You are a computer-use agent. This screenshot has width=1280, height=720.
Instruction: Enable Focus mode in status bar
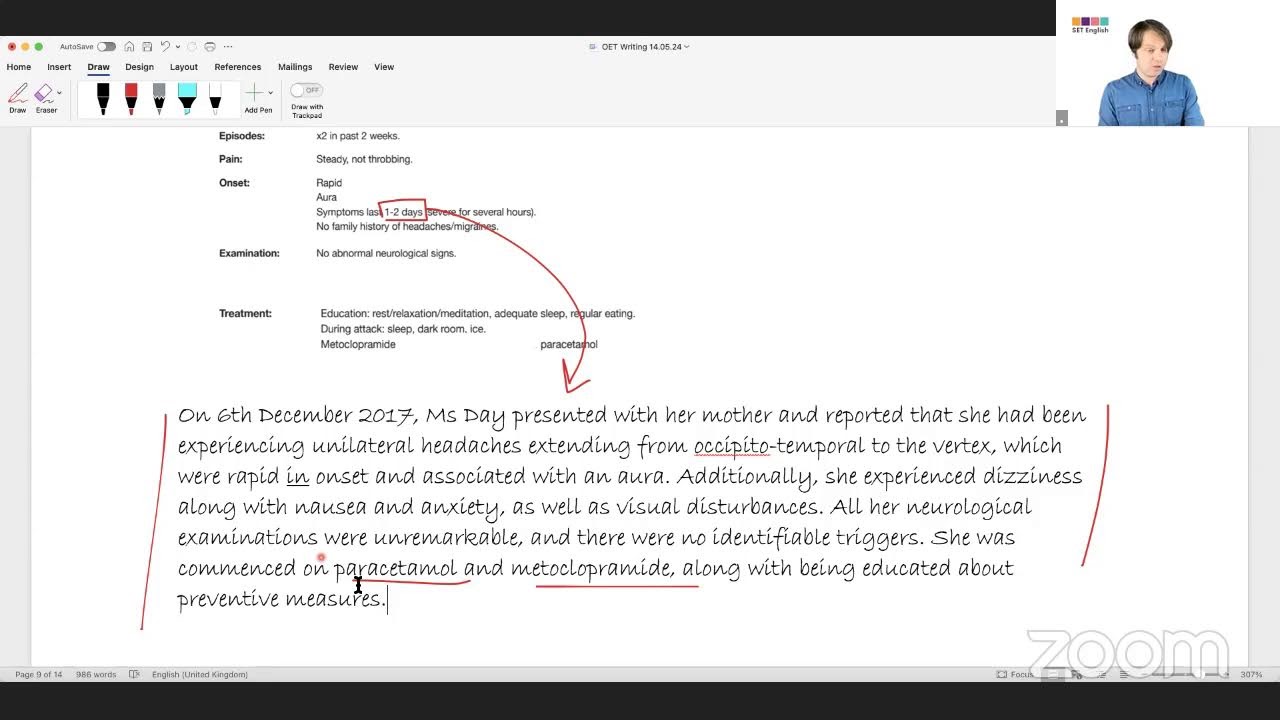pos(1014,675)
